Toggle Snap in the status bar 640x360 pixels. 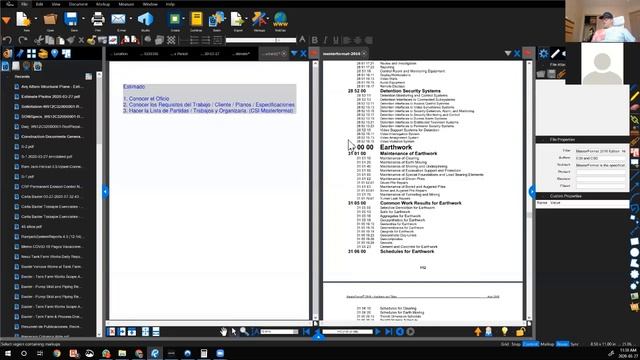coord(516,344)
